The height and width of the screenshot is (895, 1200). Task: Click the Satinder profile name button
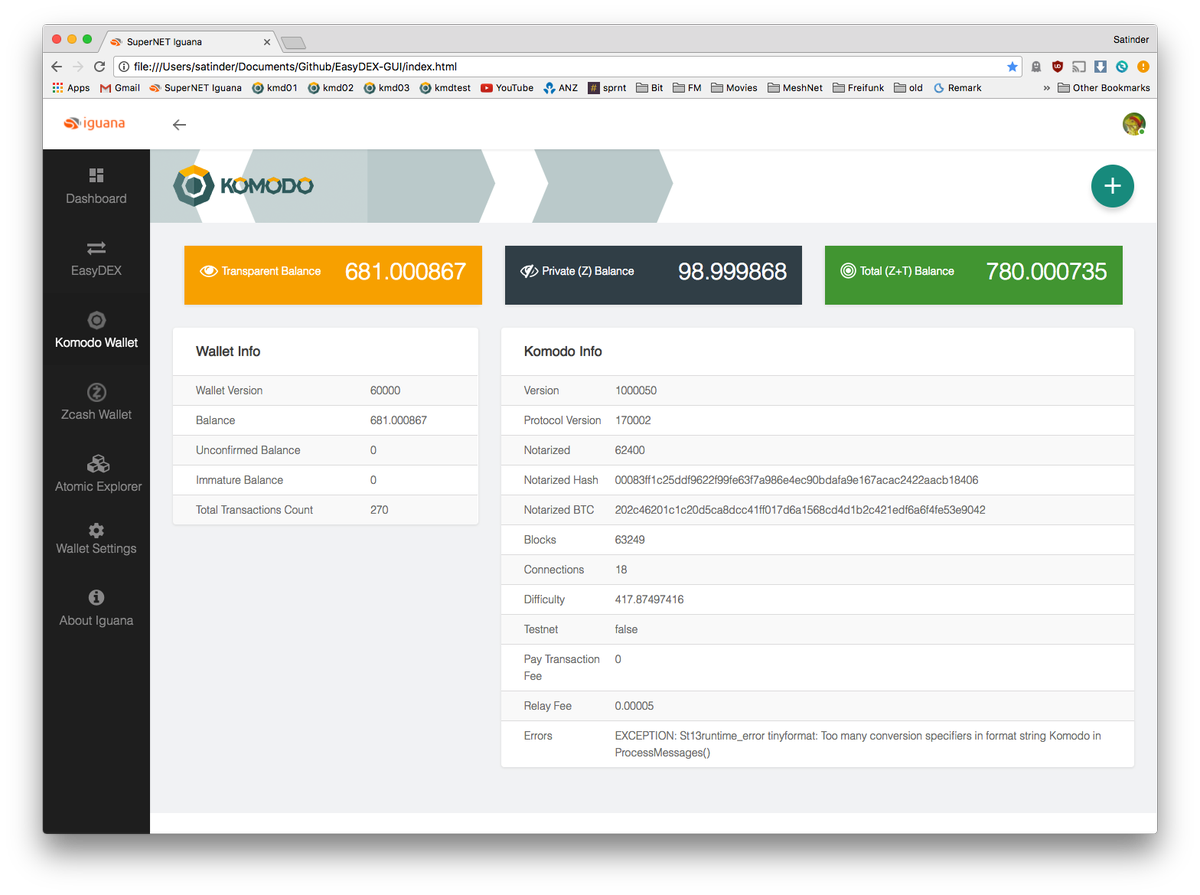coord(1131,40)
